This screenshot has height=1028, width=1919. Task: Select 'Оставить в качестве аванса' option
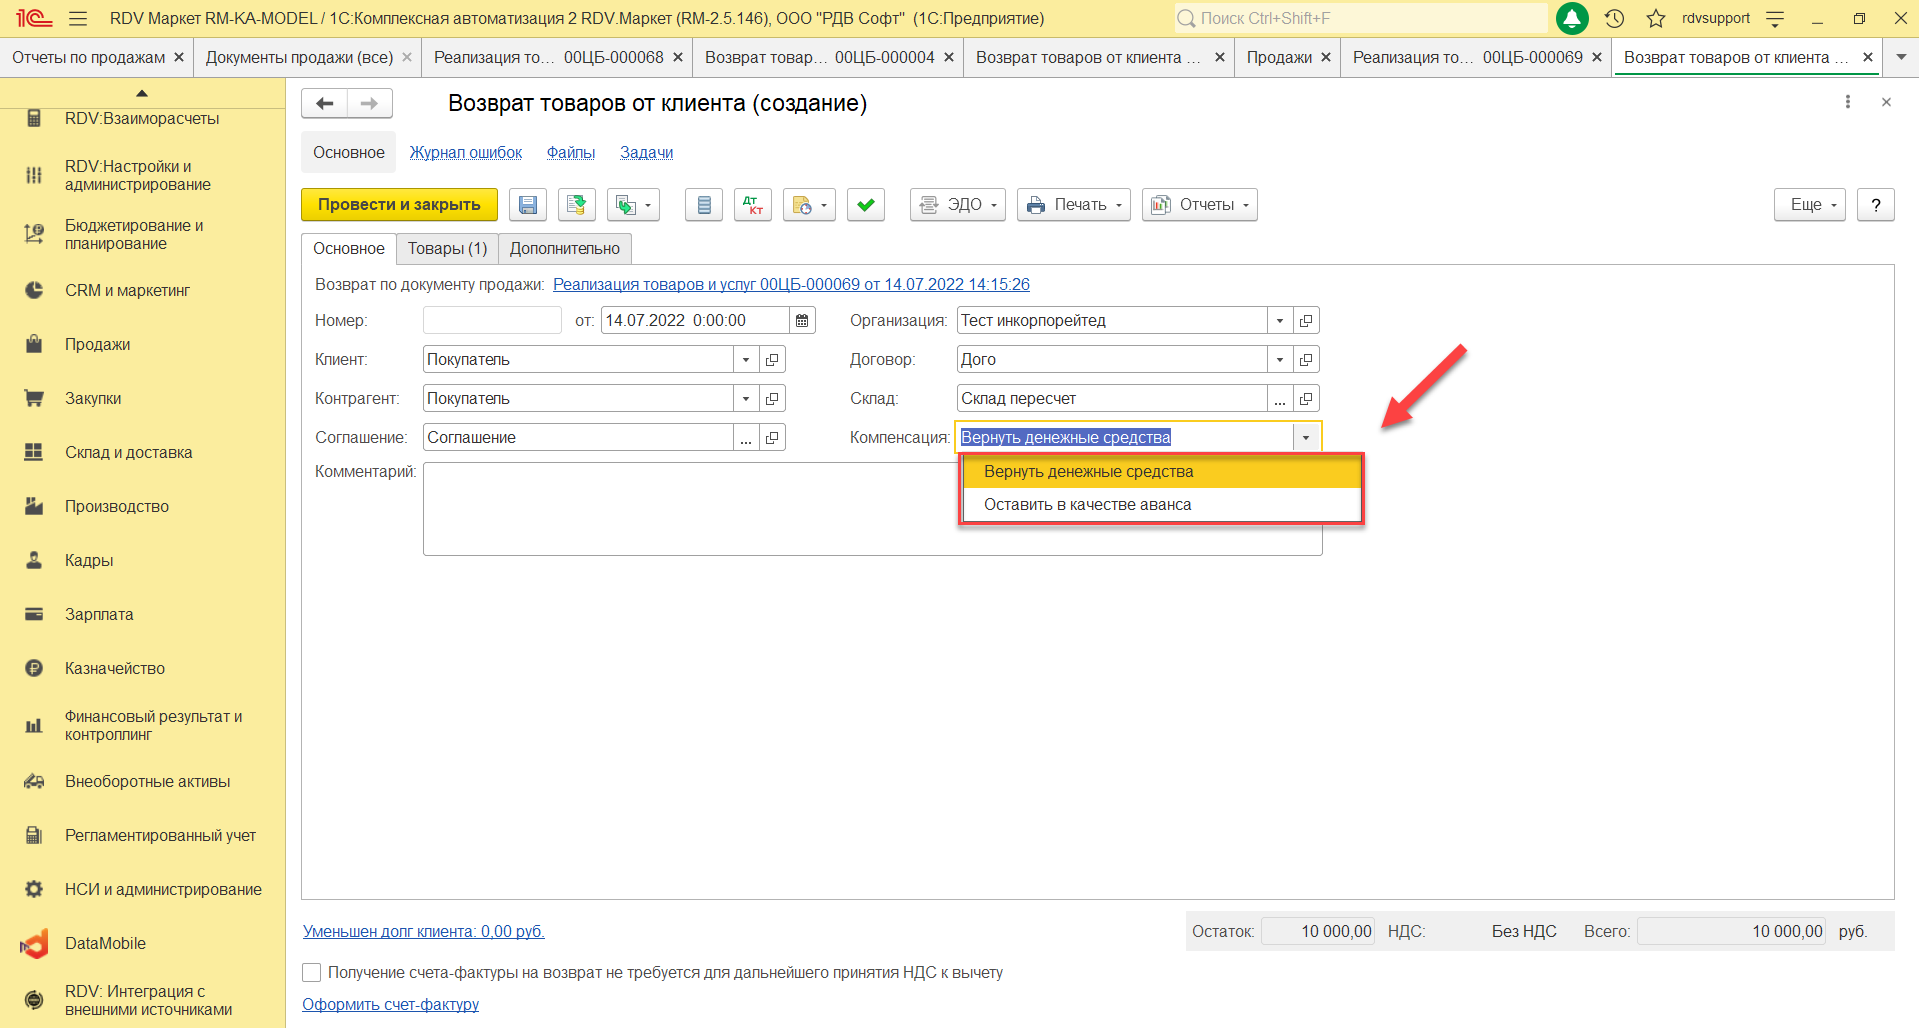[1087, 505]
